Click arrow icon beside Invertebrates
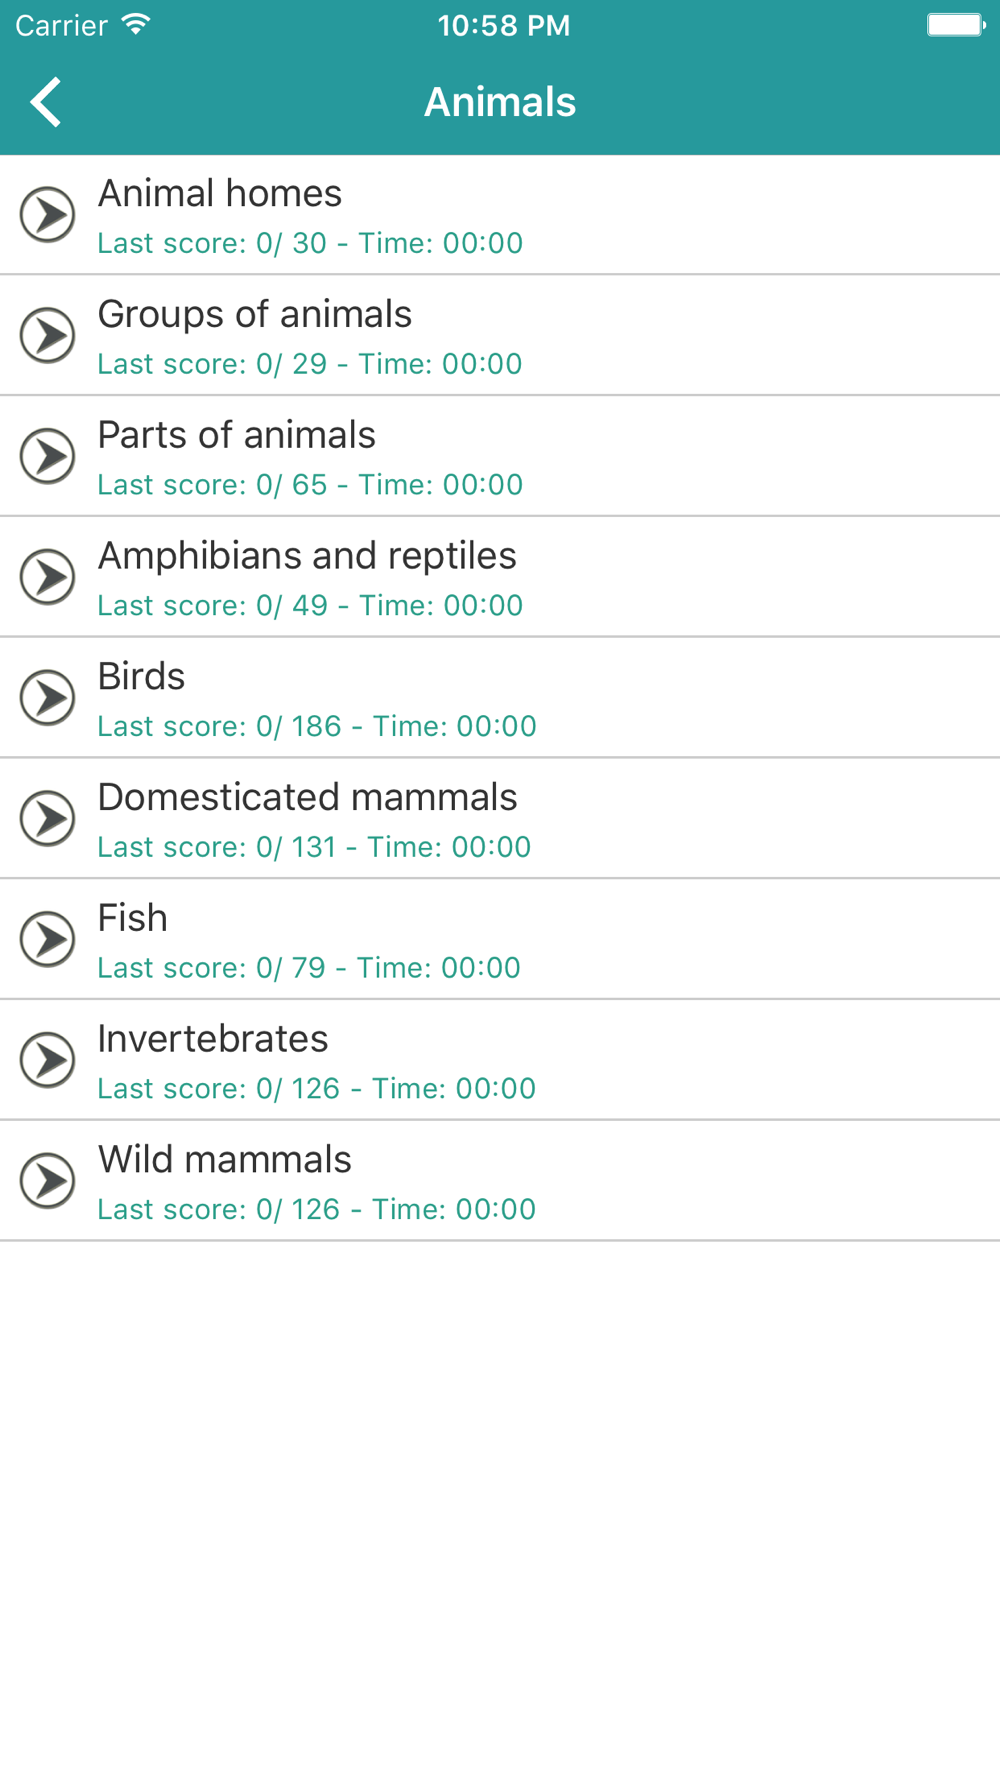Image resolution: width=1000 pixels, height=1778 pixels. coord(48,1060)
